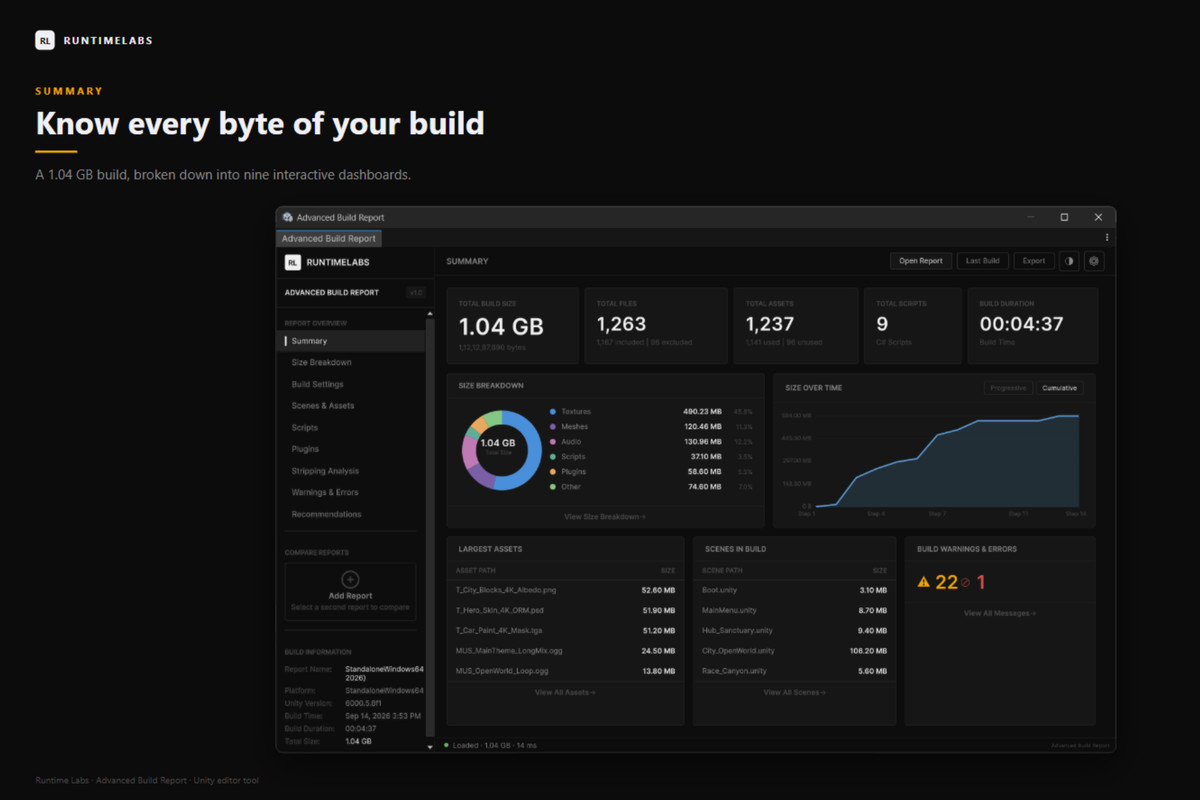1200x800 pixels.
Task: Click the pink Audio legend swatch
Action: pyautogui.click(x=553, y=442)
